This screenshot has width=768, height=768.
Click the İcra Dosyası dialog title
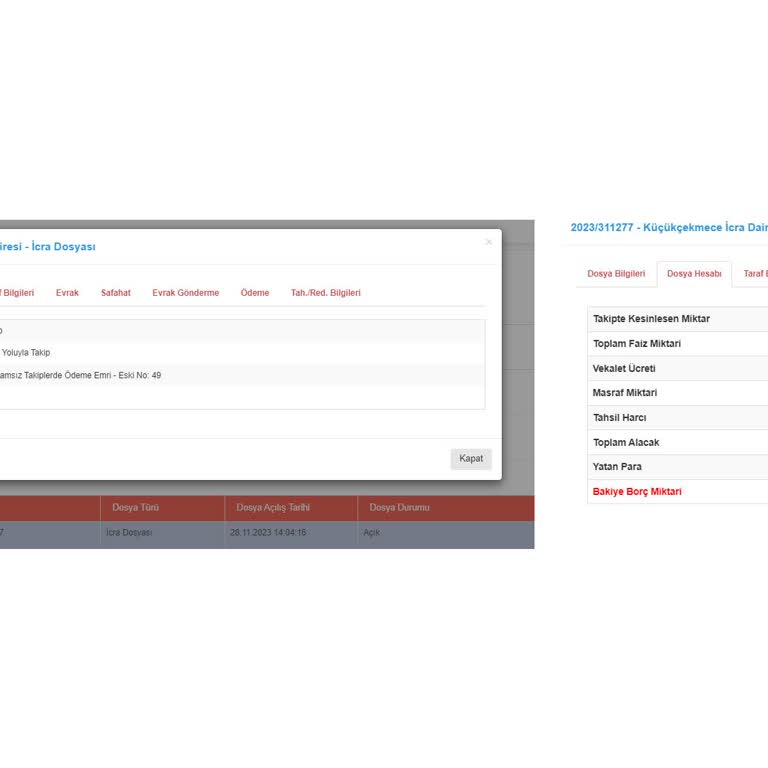[48, 247]
